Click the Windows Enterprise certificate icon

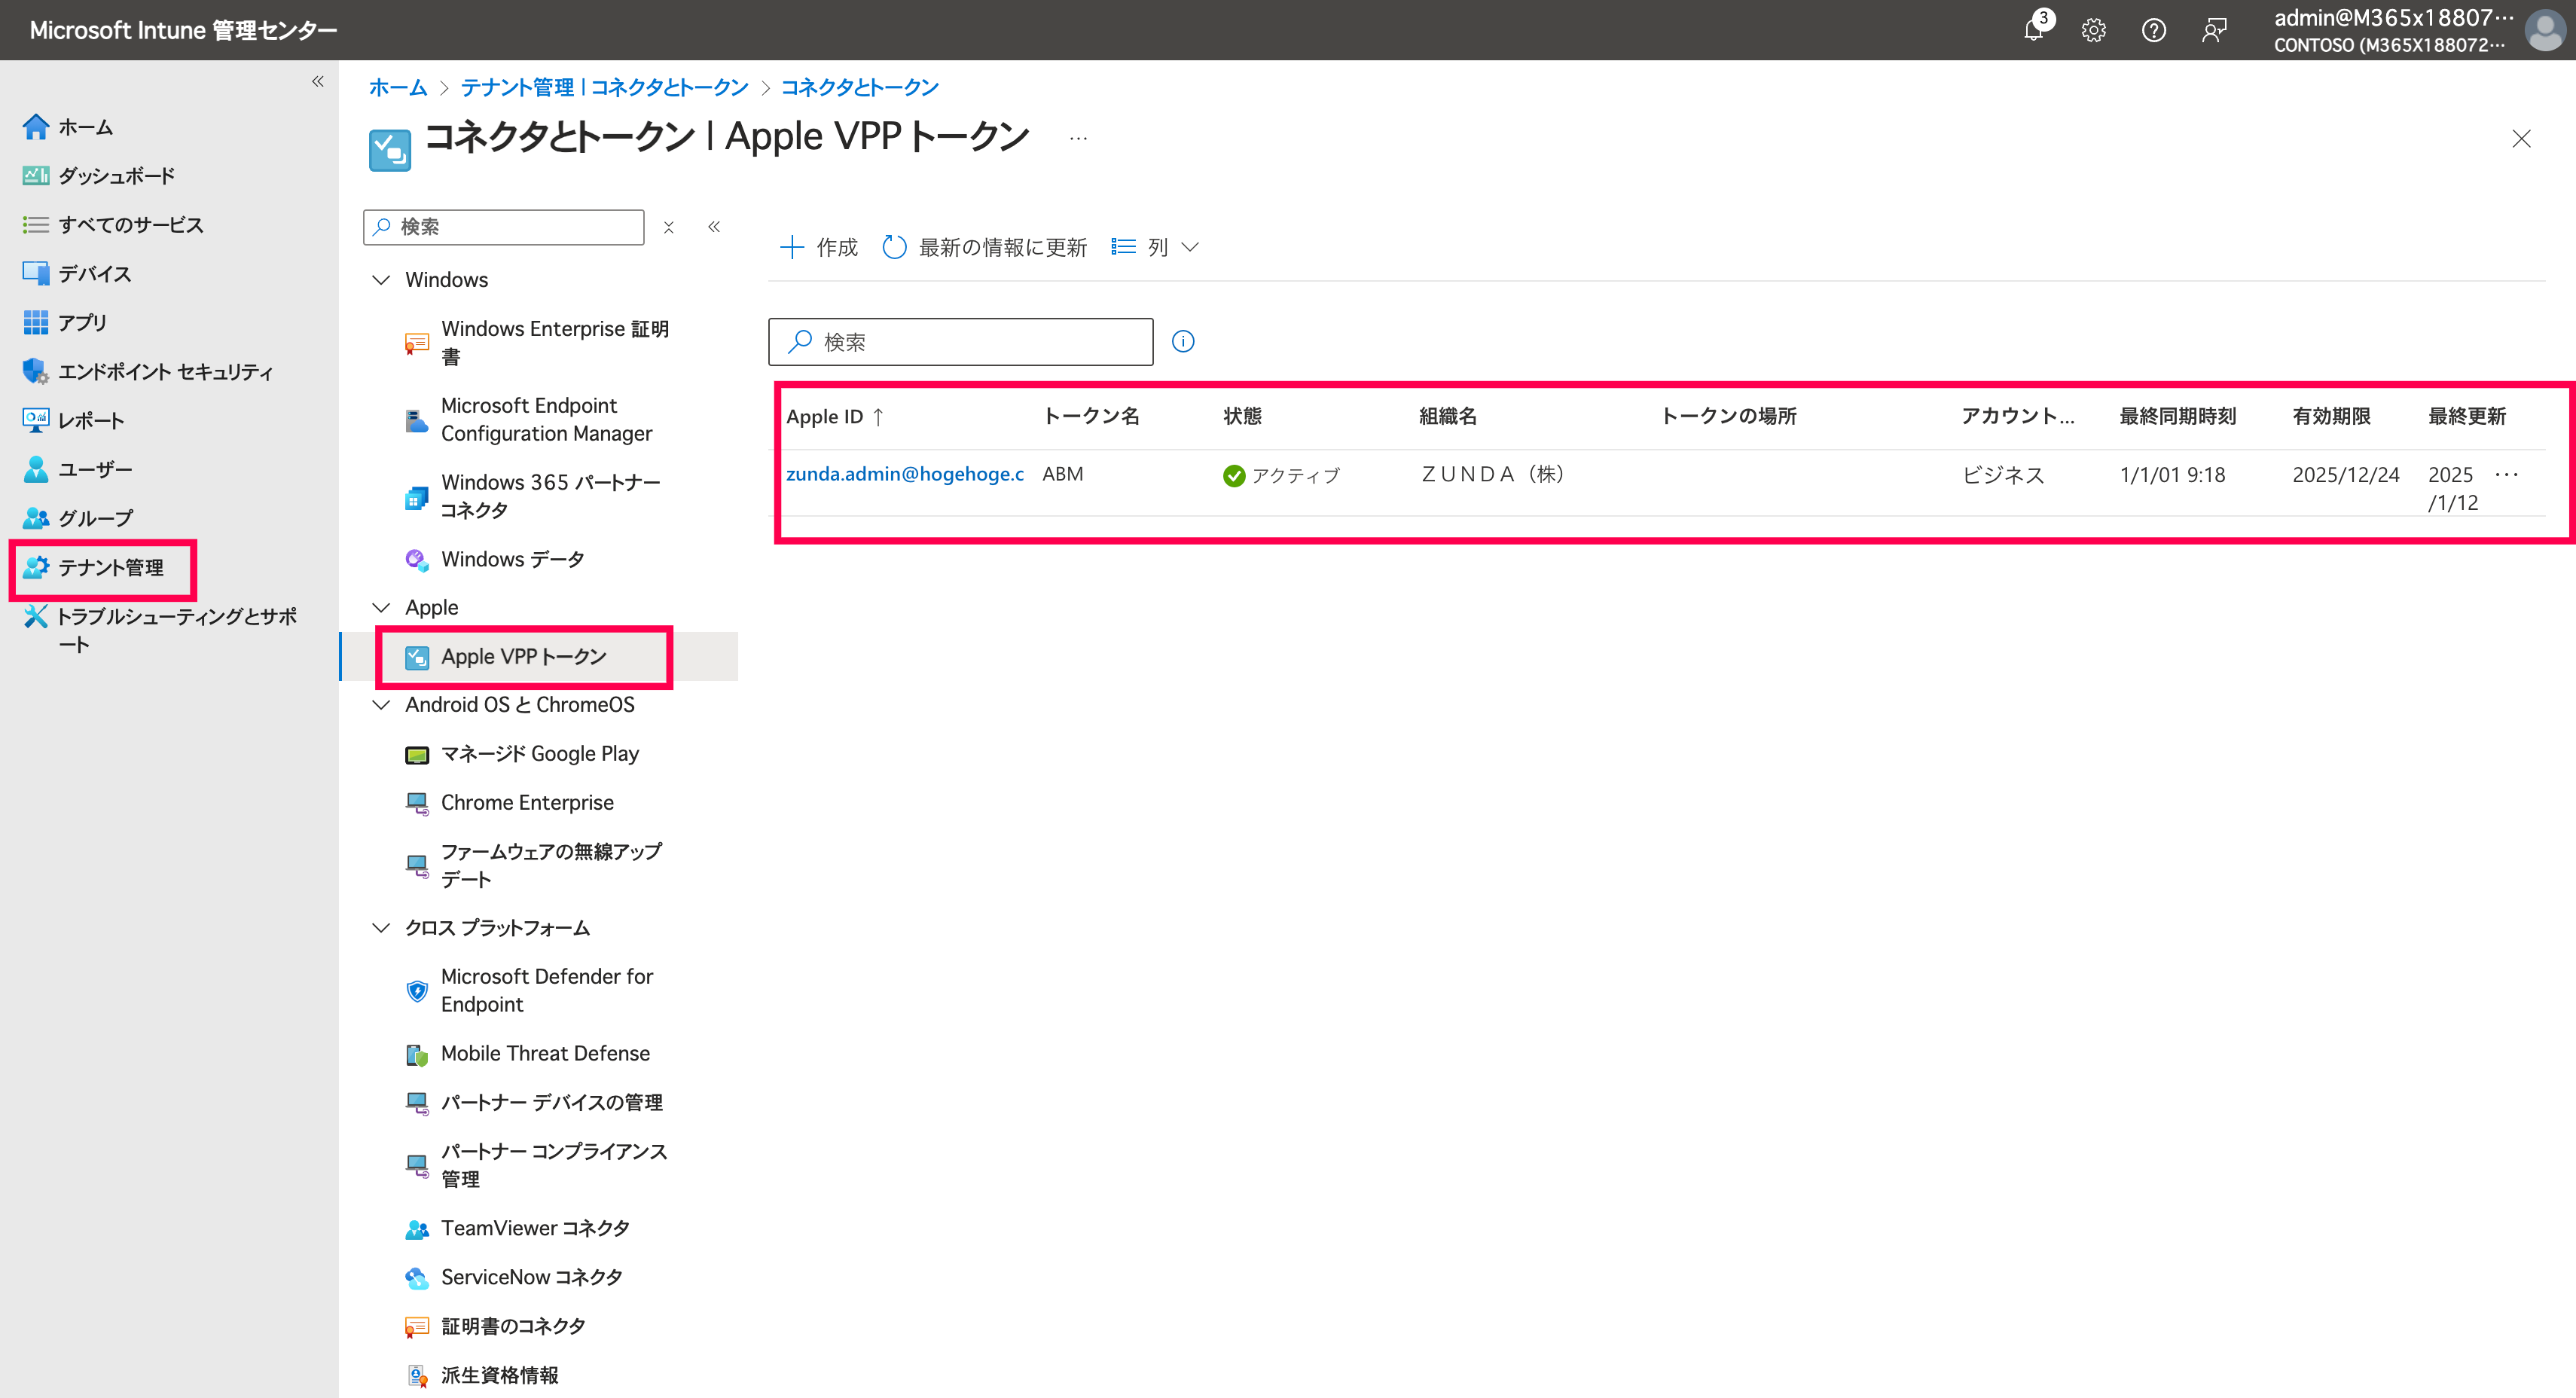[x=417, y=343]
